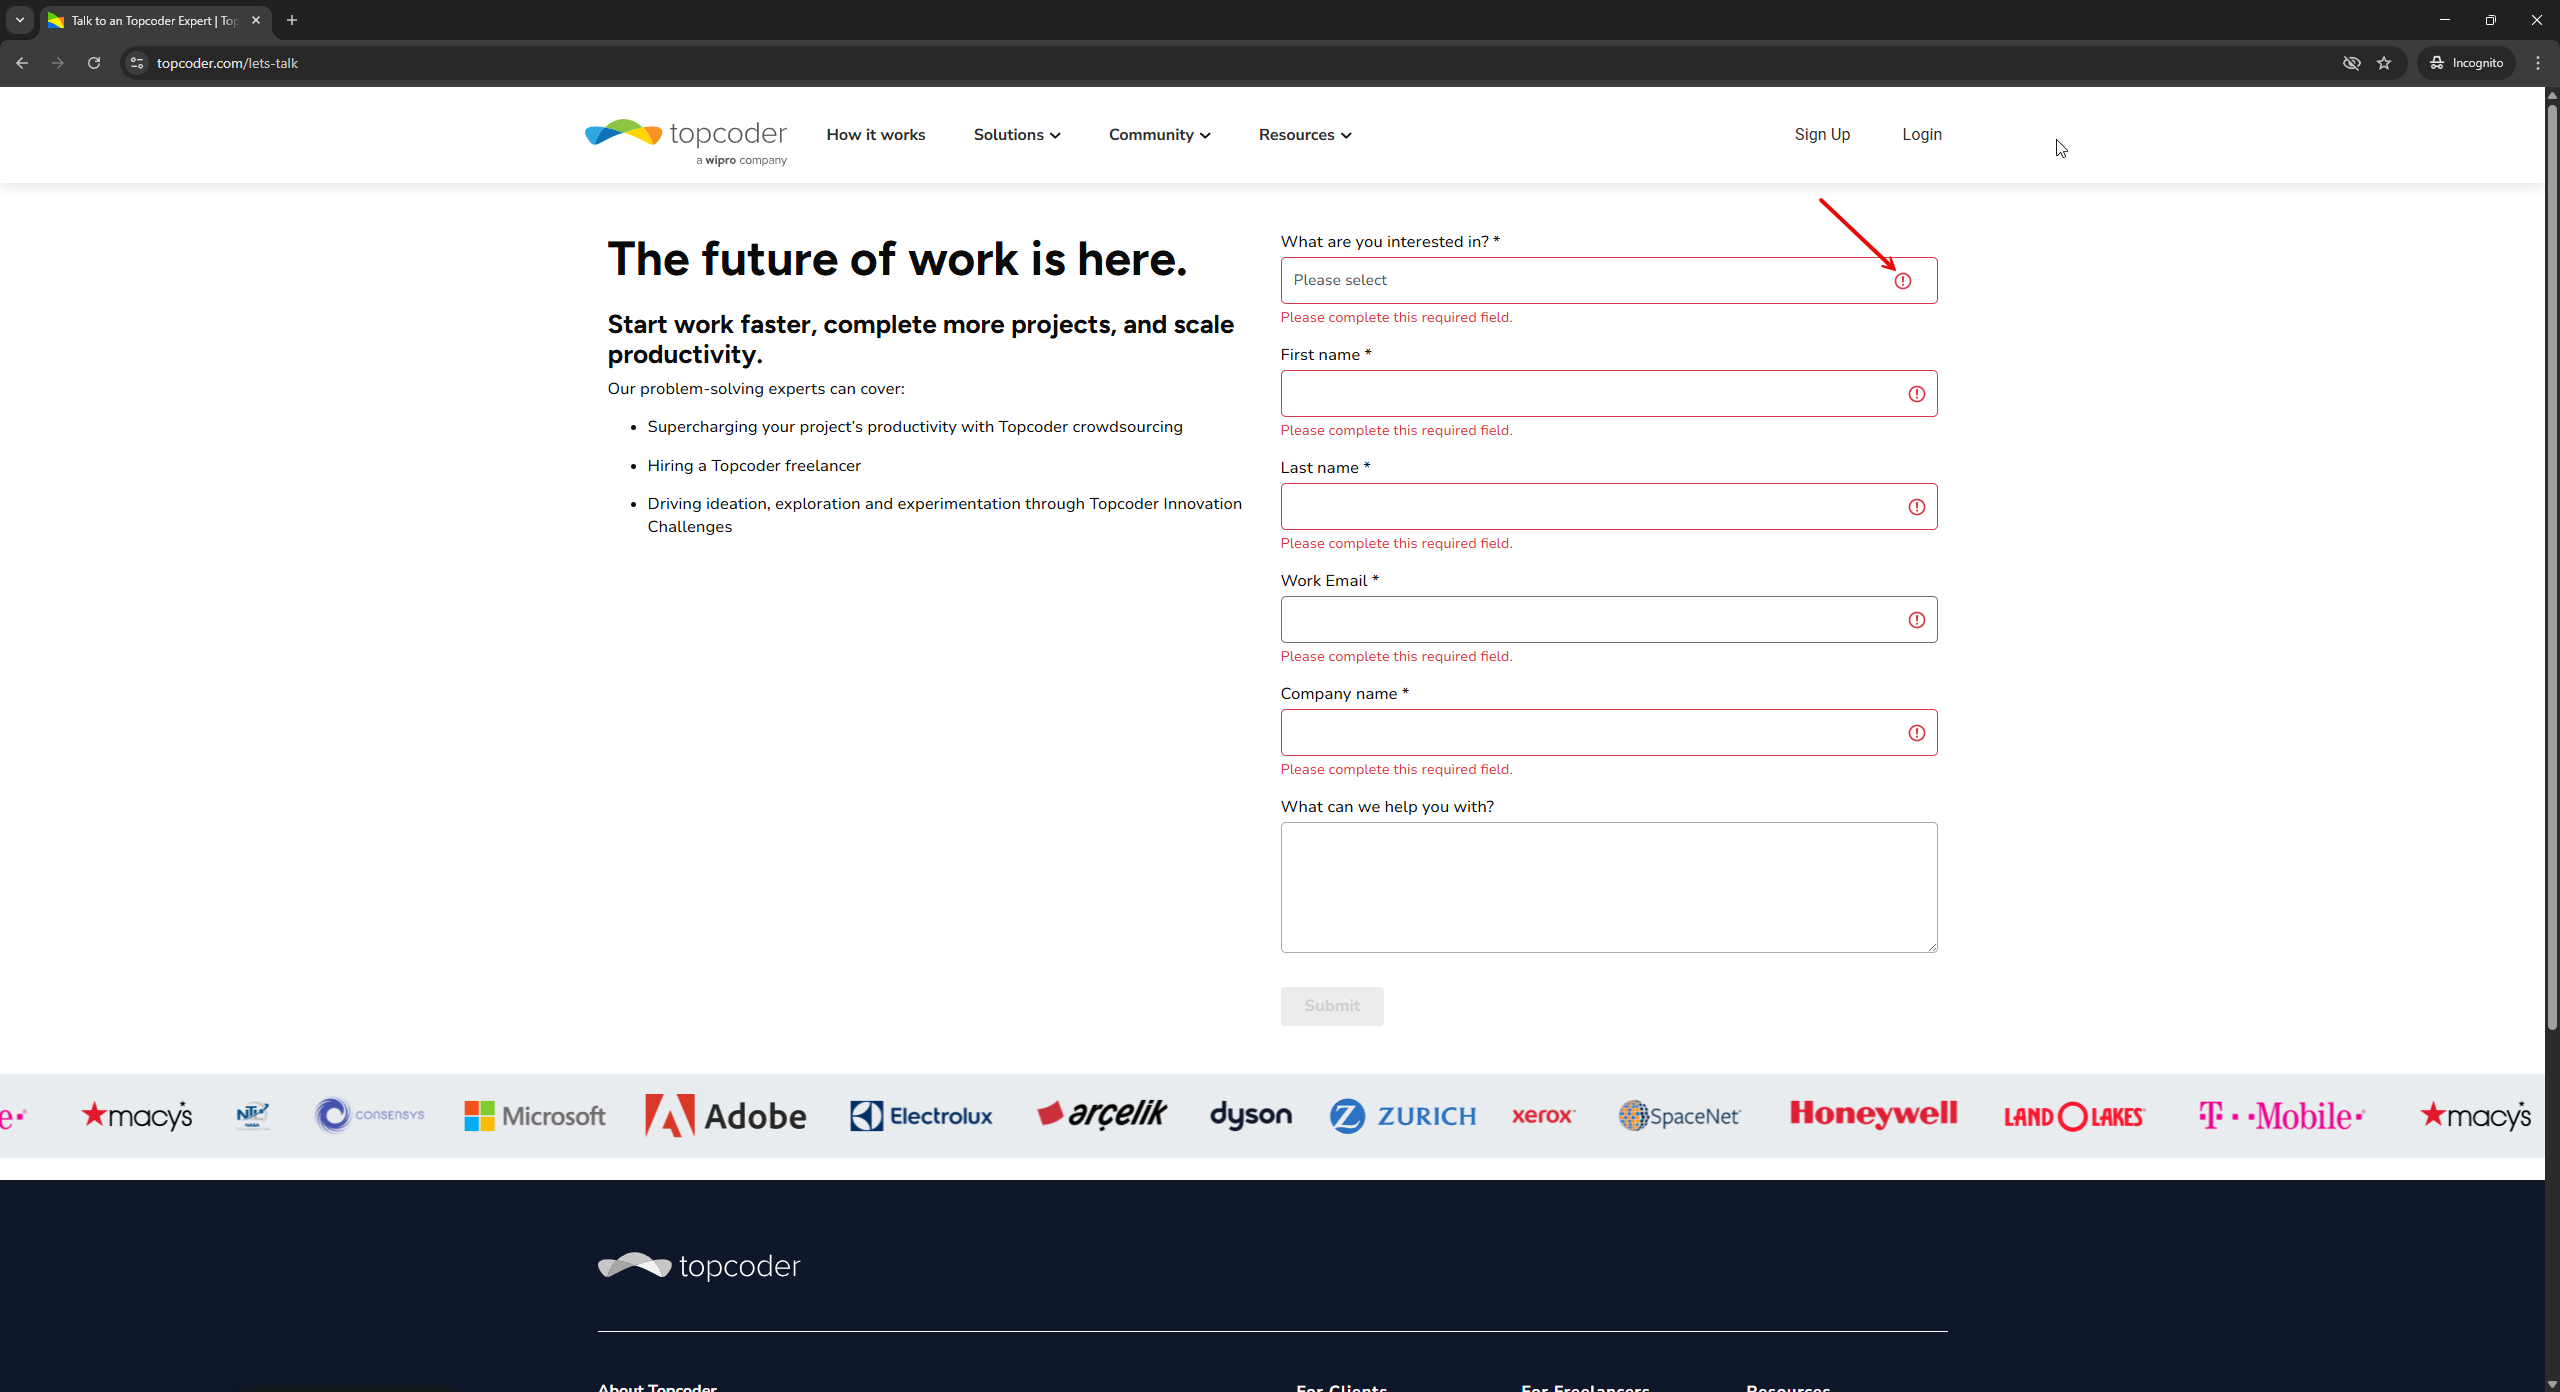Open 'What are you interested in' select

point(1590,280)
